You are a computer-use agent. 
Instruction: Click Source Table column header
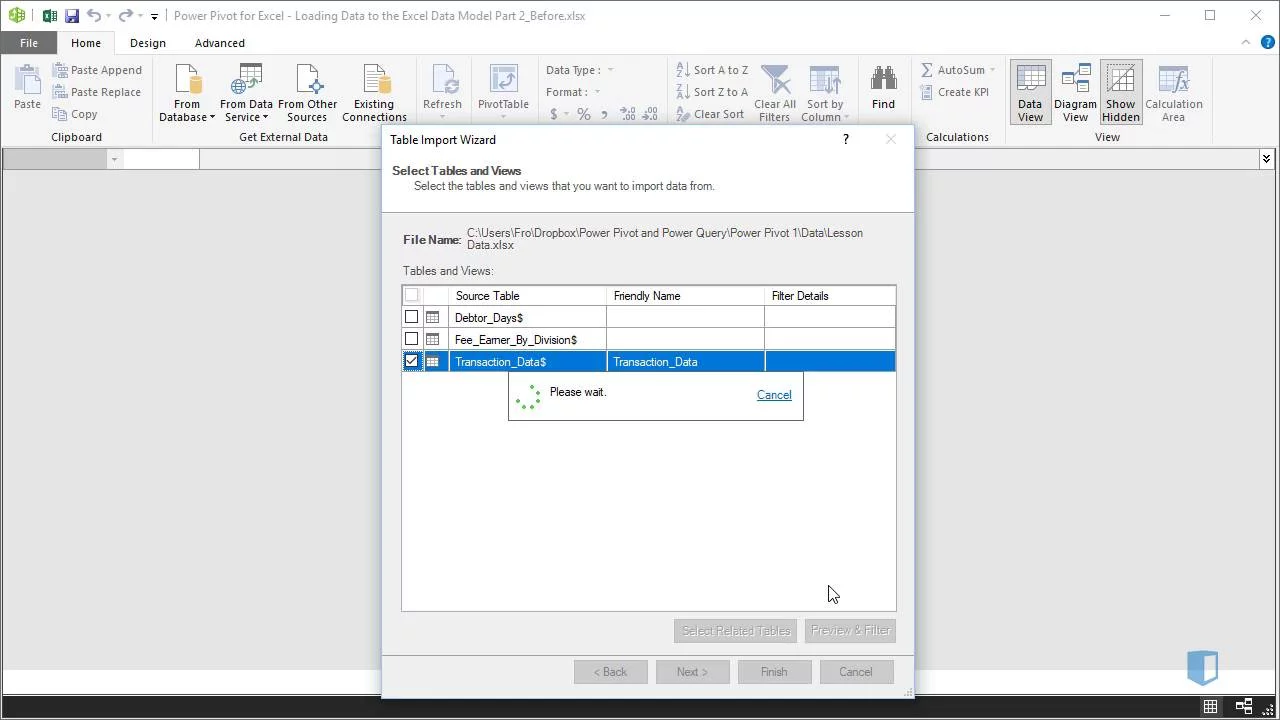point(527,295)
